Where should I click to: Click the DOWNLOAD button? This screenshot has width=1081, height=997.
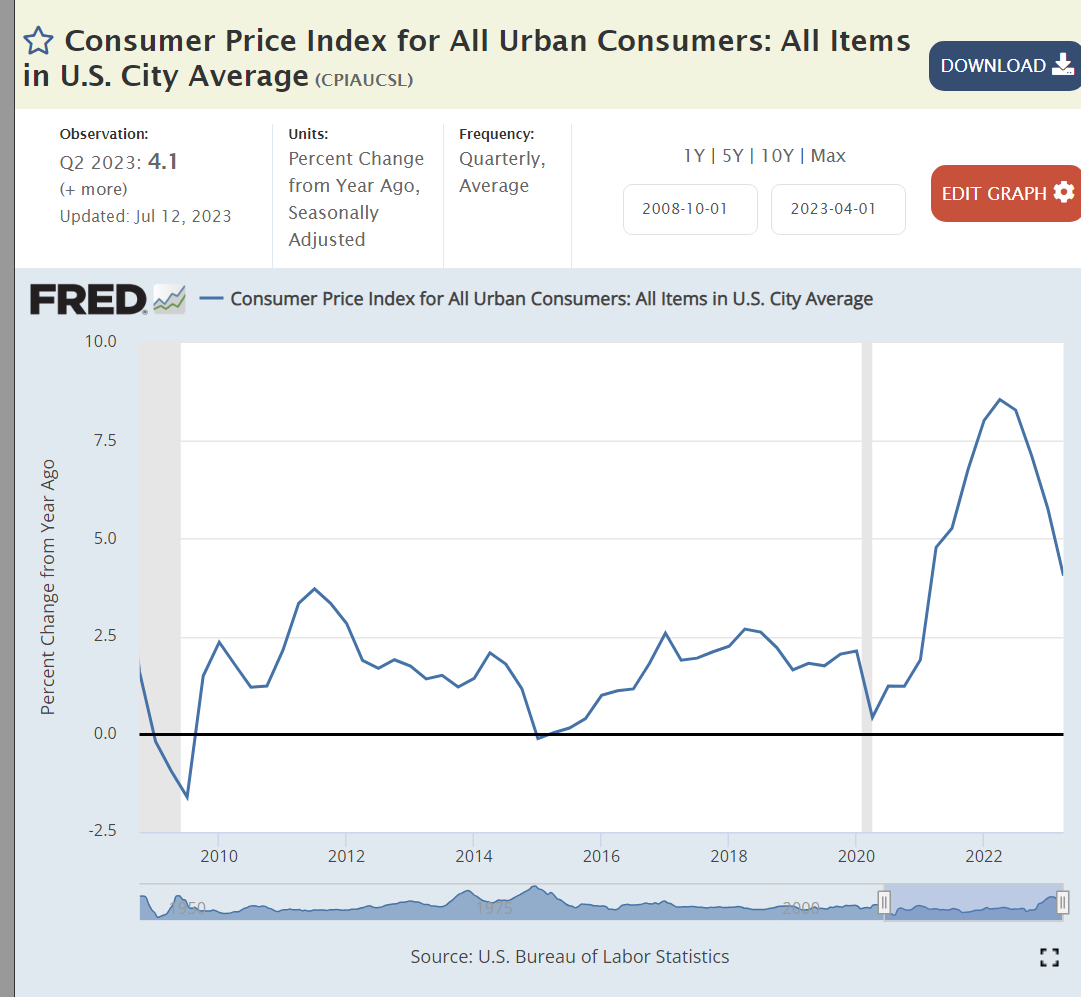(1006, 66)
